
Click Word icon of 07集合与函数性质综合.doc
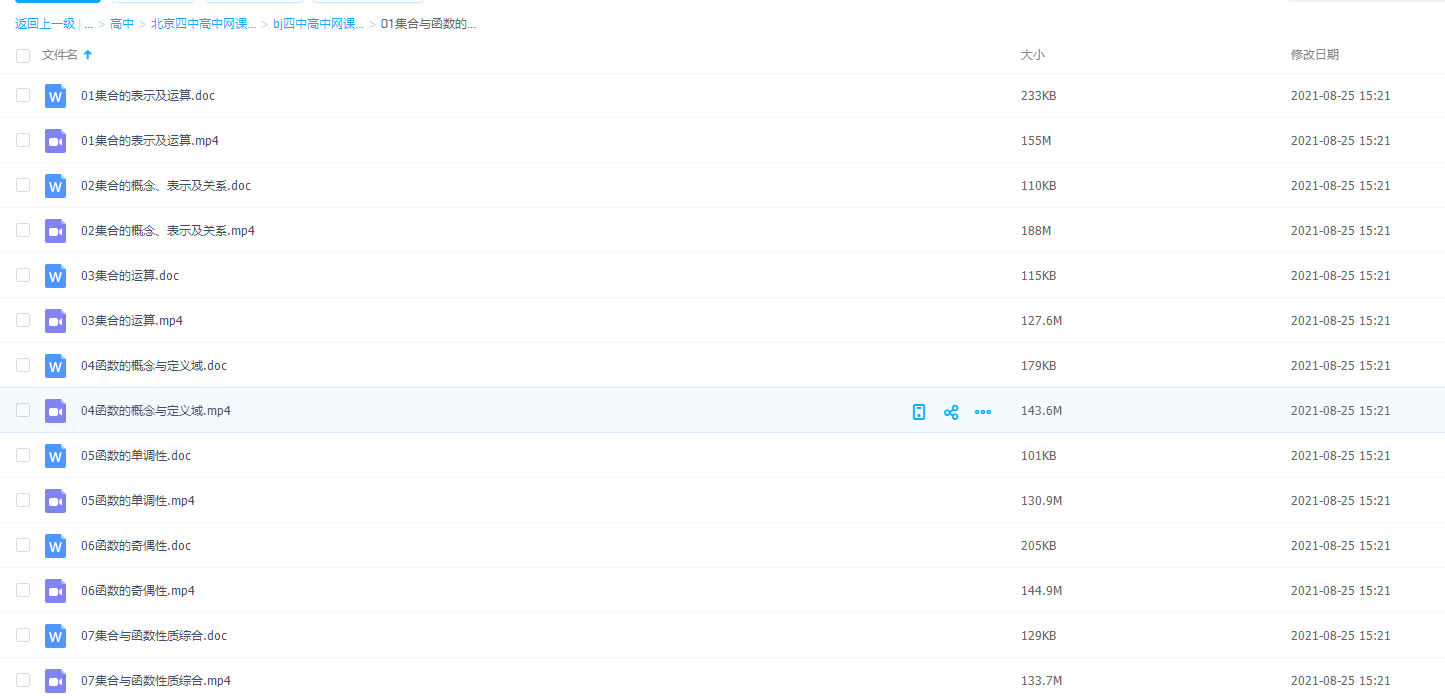click(55, 636)
